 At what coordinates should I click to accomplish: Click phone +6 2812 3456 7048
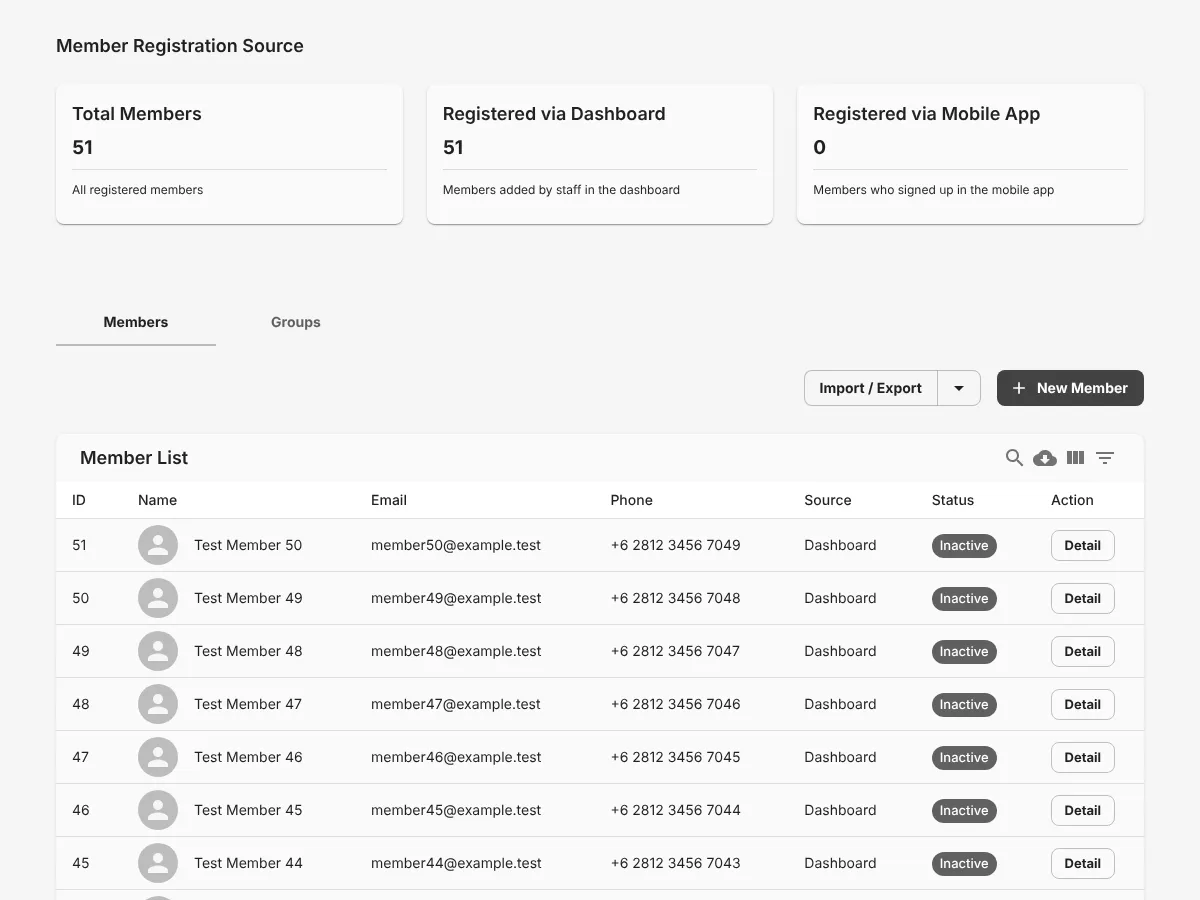tap(676, 598)
